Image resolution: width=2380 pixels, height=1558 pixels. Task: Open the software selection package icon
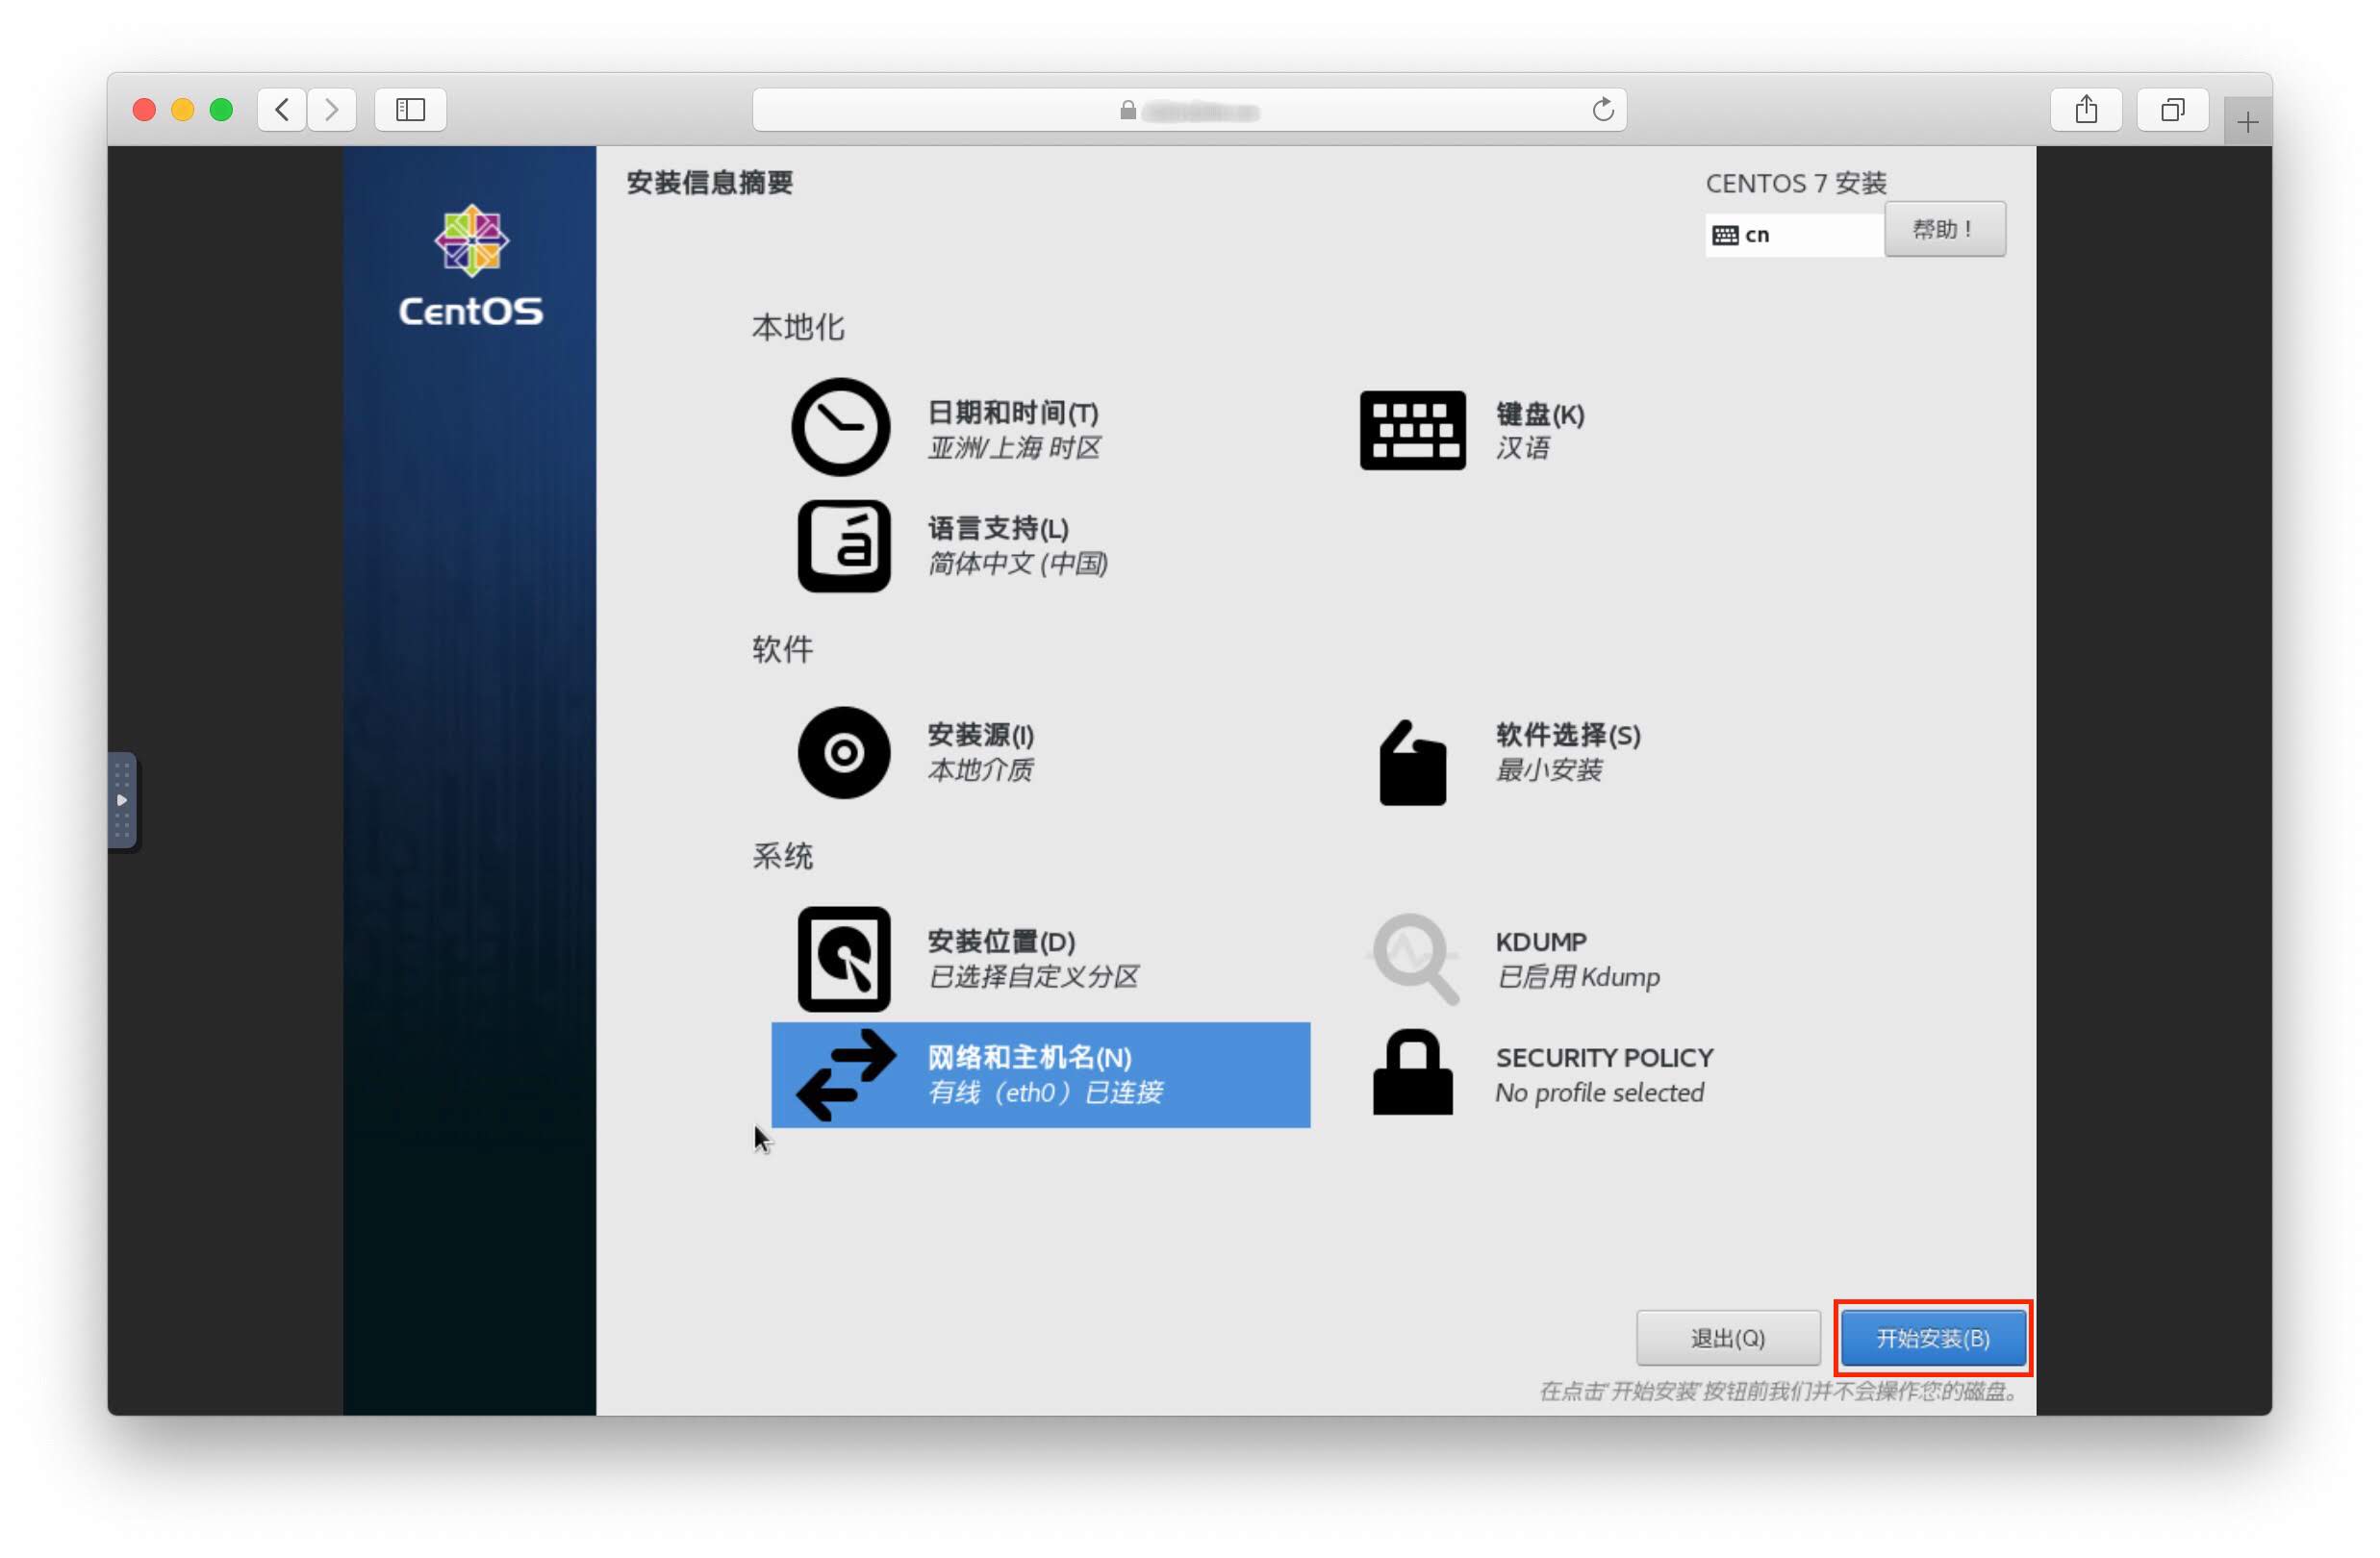1412,763
